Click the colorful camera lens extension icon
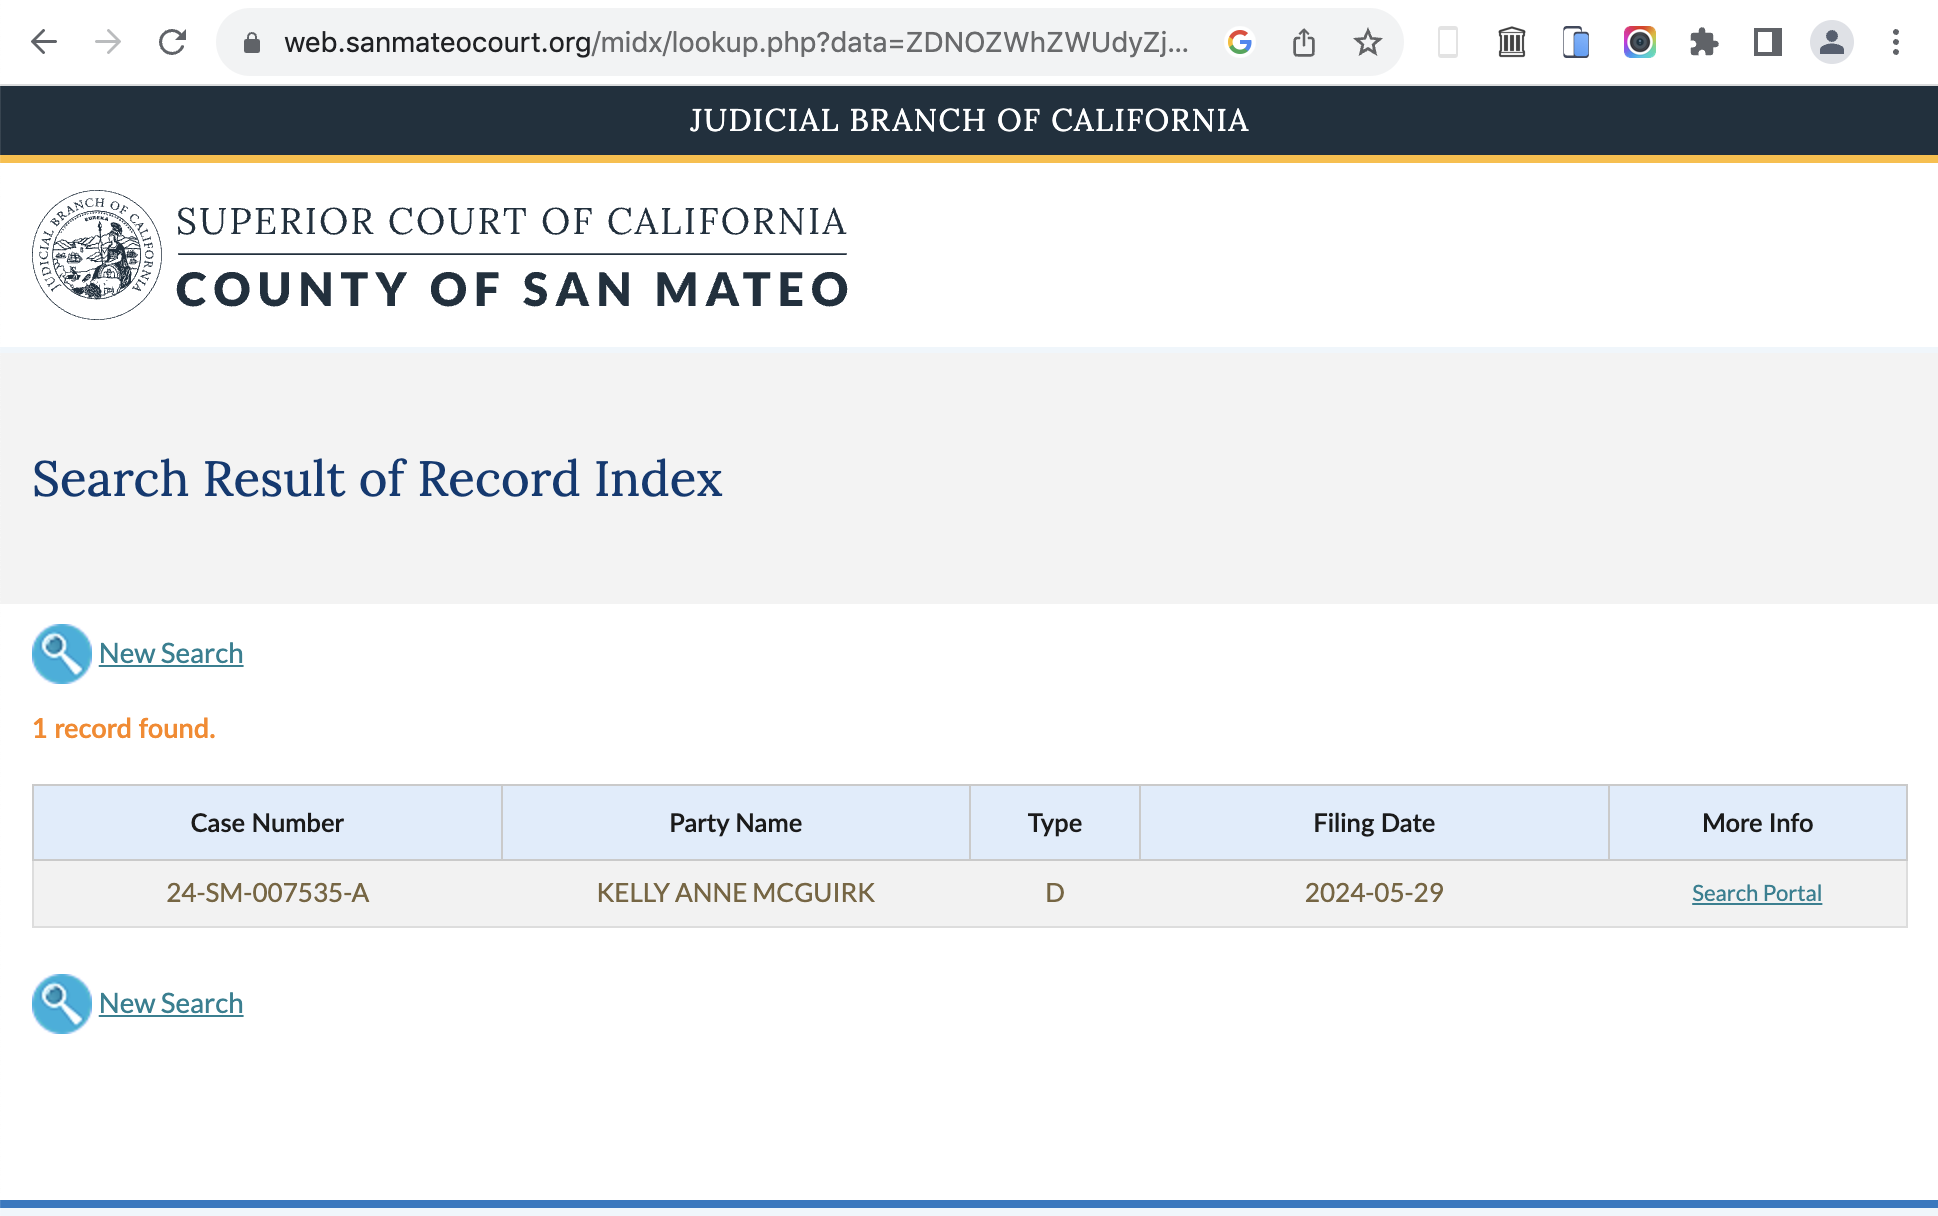This screenshot has height=1216, width=1938. click(1640, 42)
